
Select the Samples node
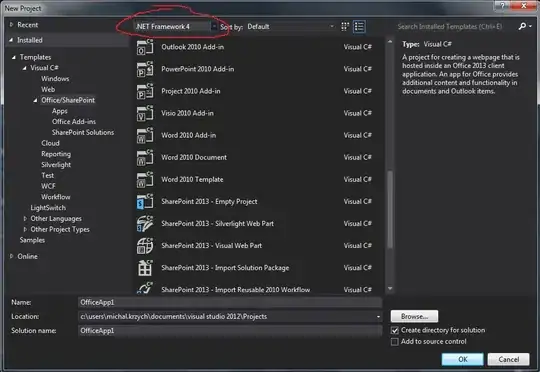click(x=32, y=240)
